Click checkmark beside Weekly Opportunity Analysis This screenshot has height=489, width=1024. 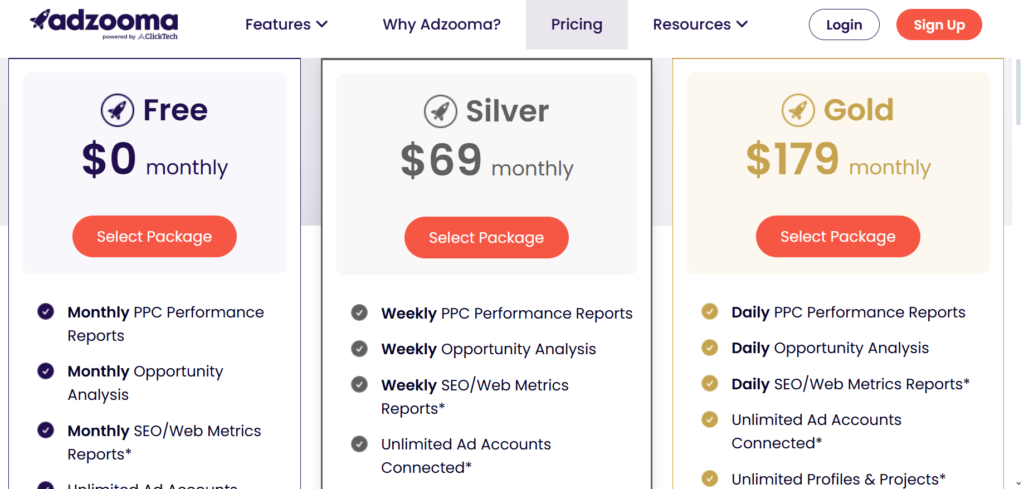[x=359, y=349]
